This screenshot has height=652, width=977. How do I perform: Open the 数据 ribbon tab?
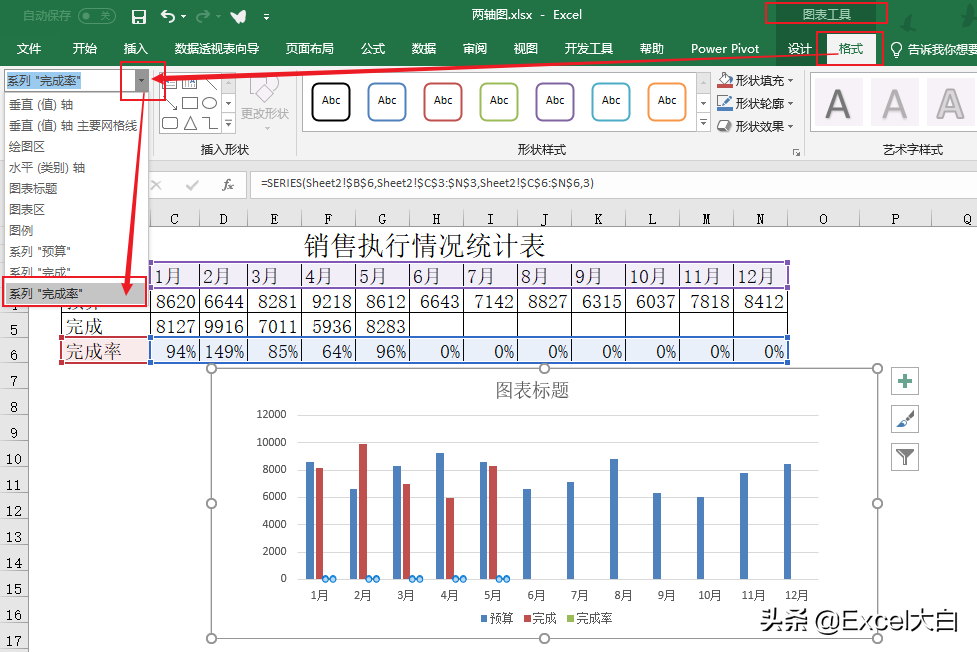pos(424,49)
